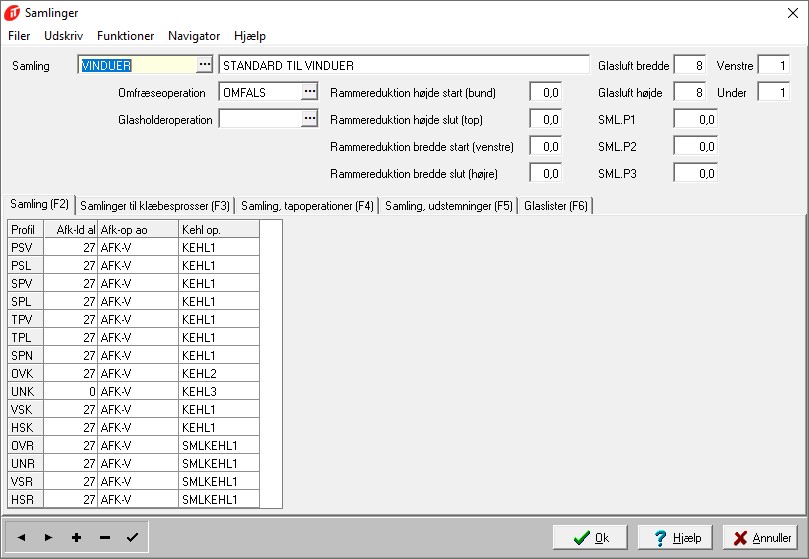The height and width of the screenshot is (559, 809).
Task: Click AFK-V cell in VSR row
Action: [138, 482]
